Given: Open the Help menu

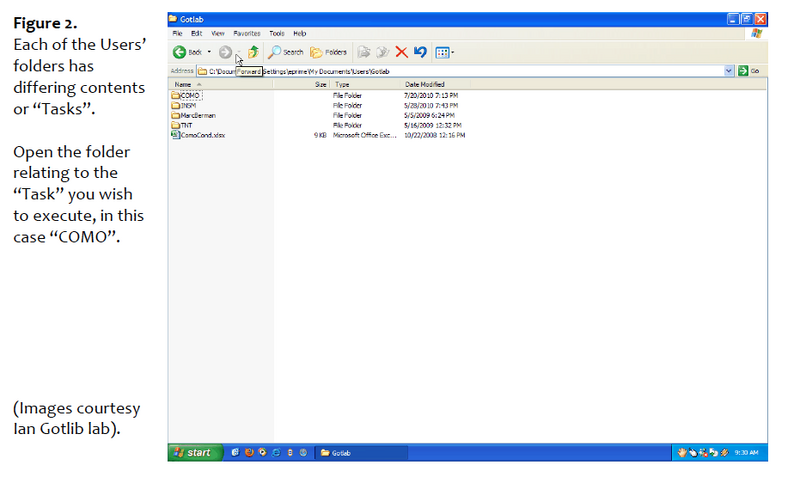Looking at the screenshot, I should 299,34.
